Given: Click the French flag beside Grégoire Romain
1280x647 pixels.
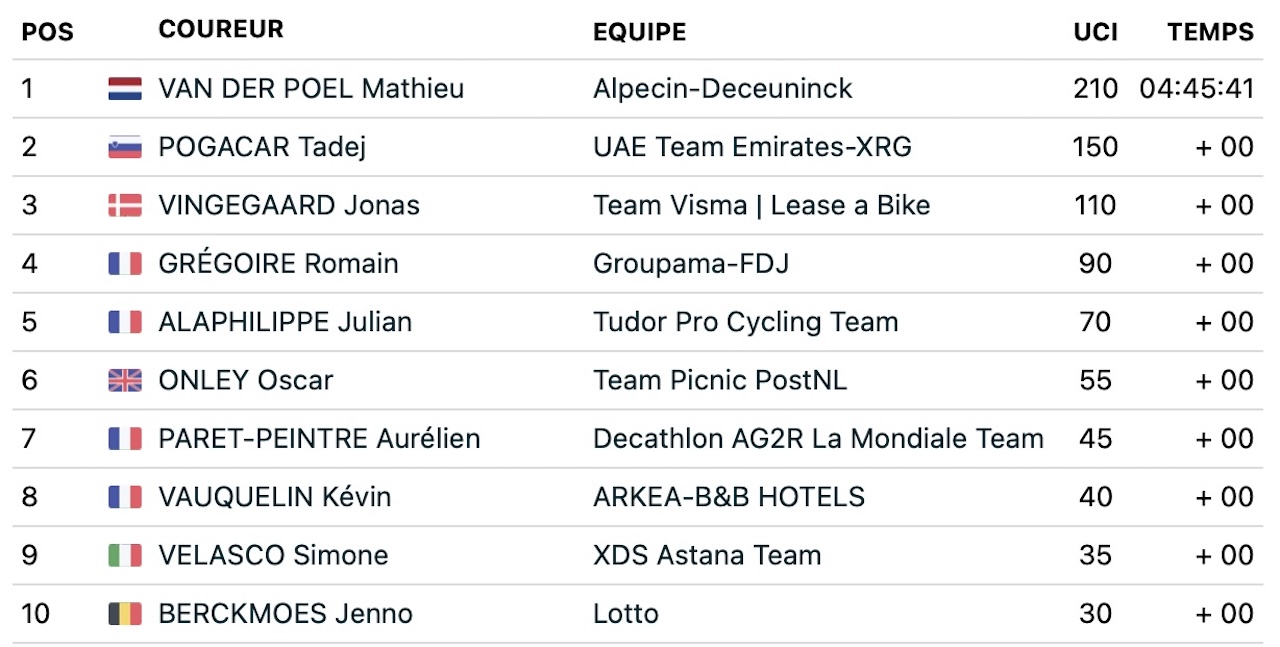Looking at the screenshot, I should click(x=125, y=264).
